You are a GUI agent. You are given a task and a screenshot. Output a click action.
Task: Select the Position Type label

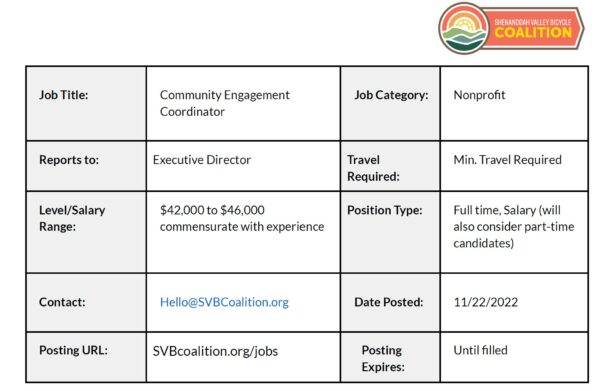click(x=385, y=210)
